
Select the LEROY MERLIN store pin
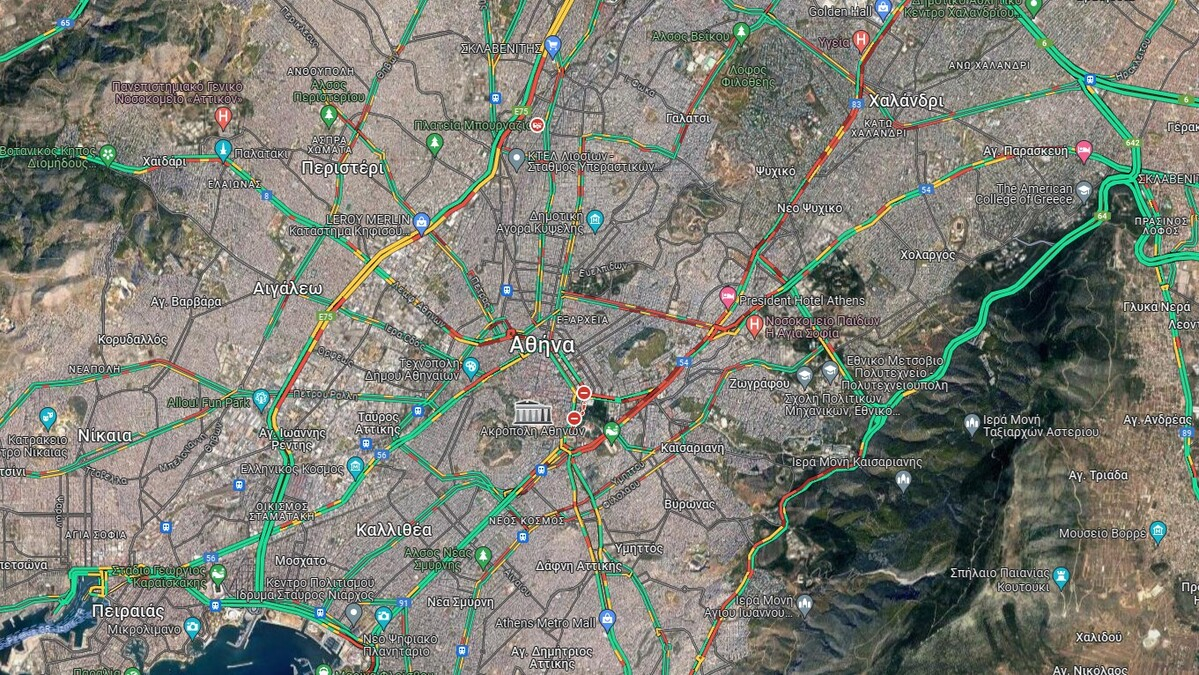(421, 222)
